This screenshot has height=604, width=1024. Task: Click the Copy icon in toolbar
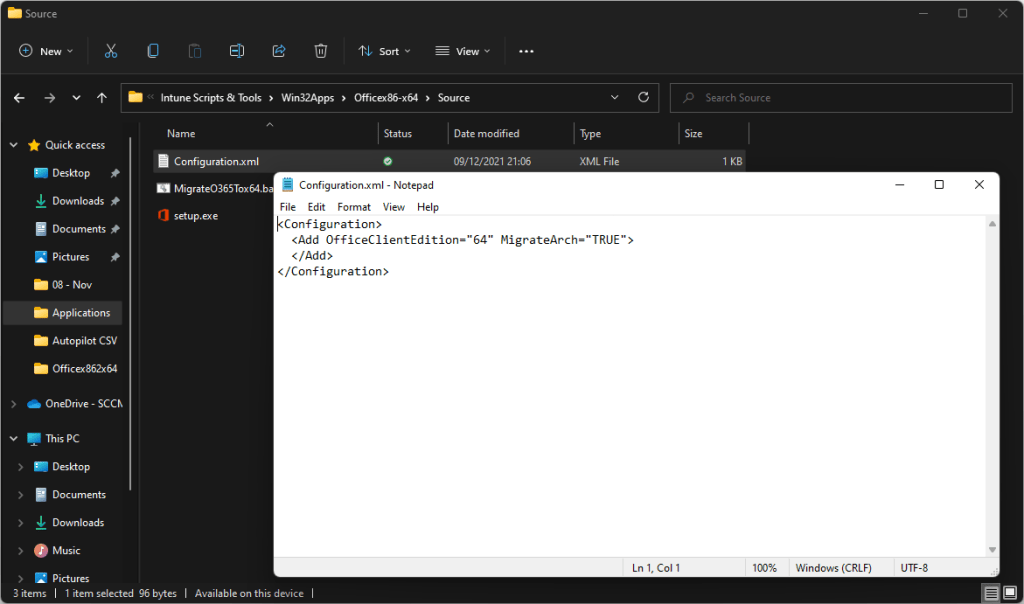[x=153, y=51]
